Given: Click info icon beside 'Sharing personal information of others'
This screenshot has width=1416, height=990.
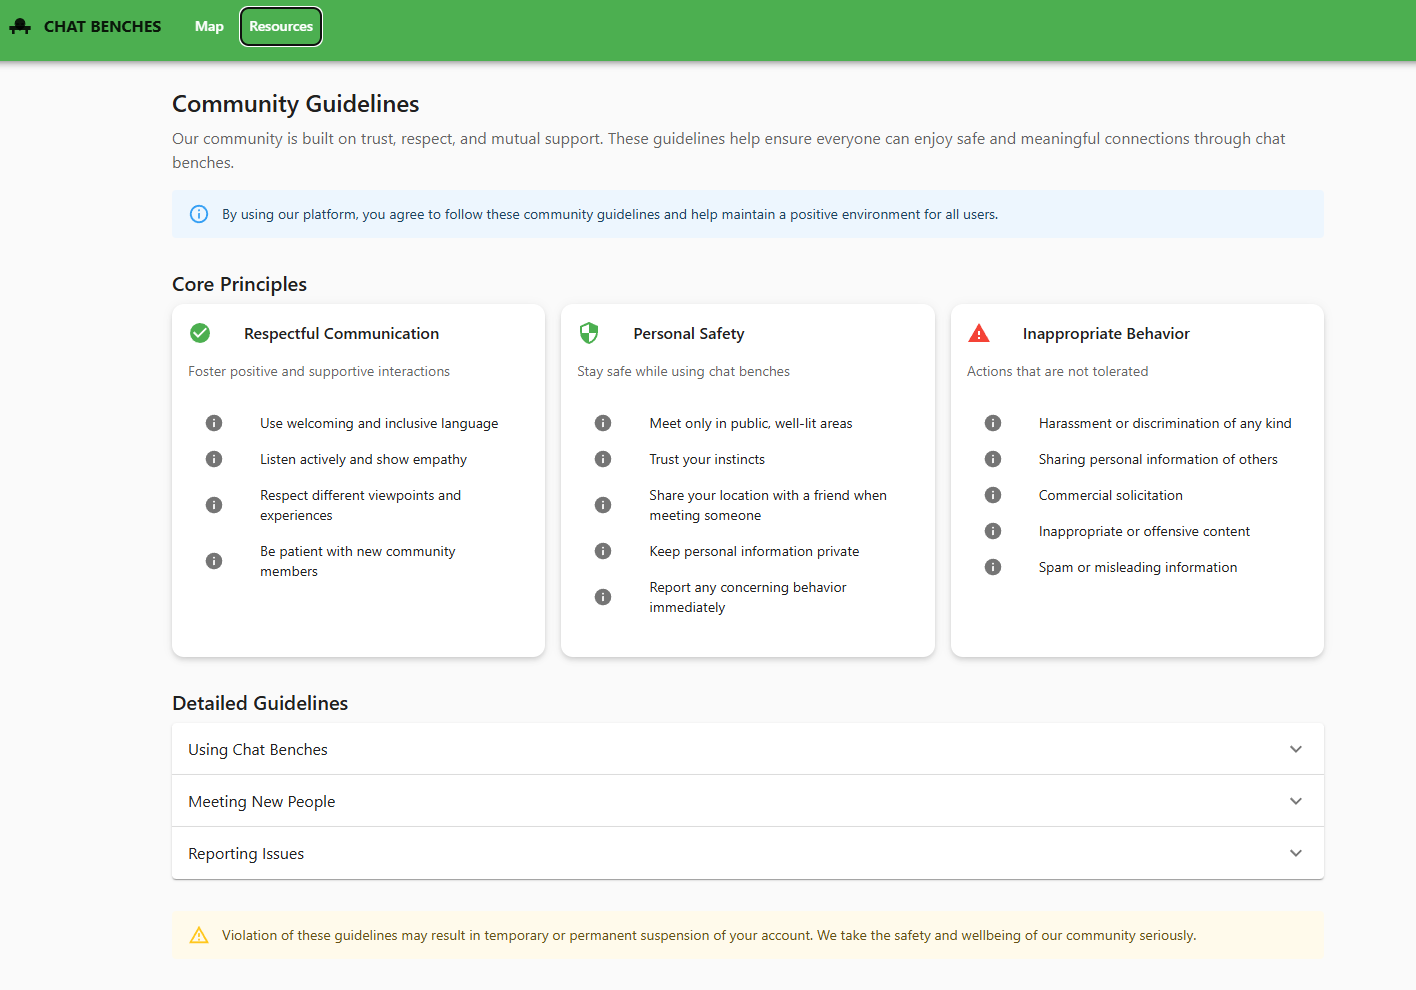Looking at the screenshot, I should coord(993,459).
